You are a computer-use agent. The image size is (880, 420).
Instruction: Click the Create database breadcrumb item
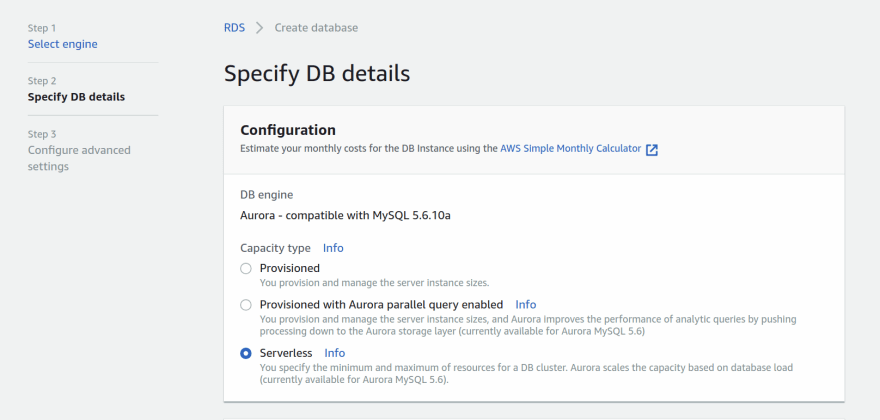316,28
